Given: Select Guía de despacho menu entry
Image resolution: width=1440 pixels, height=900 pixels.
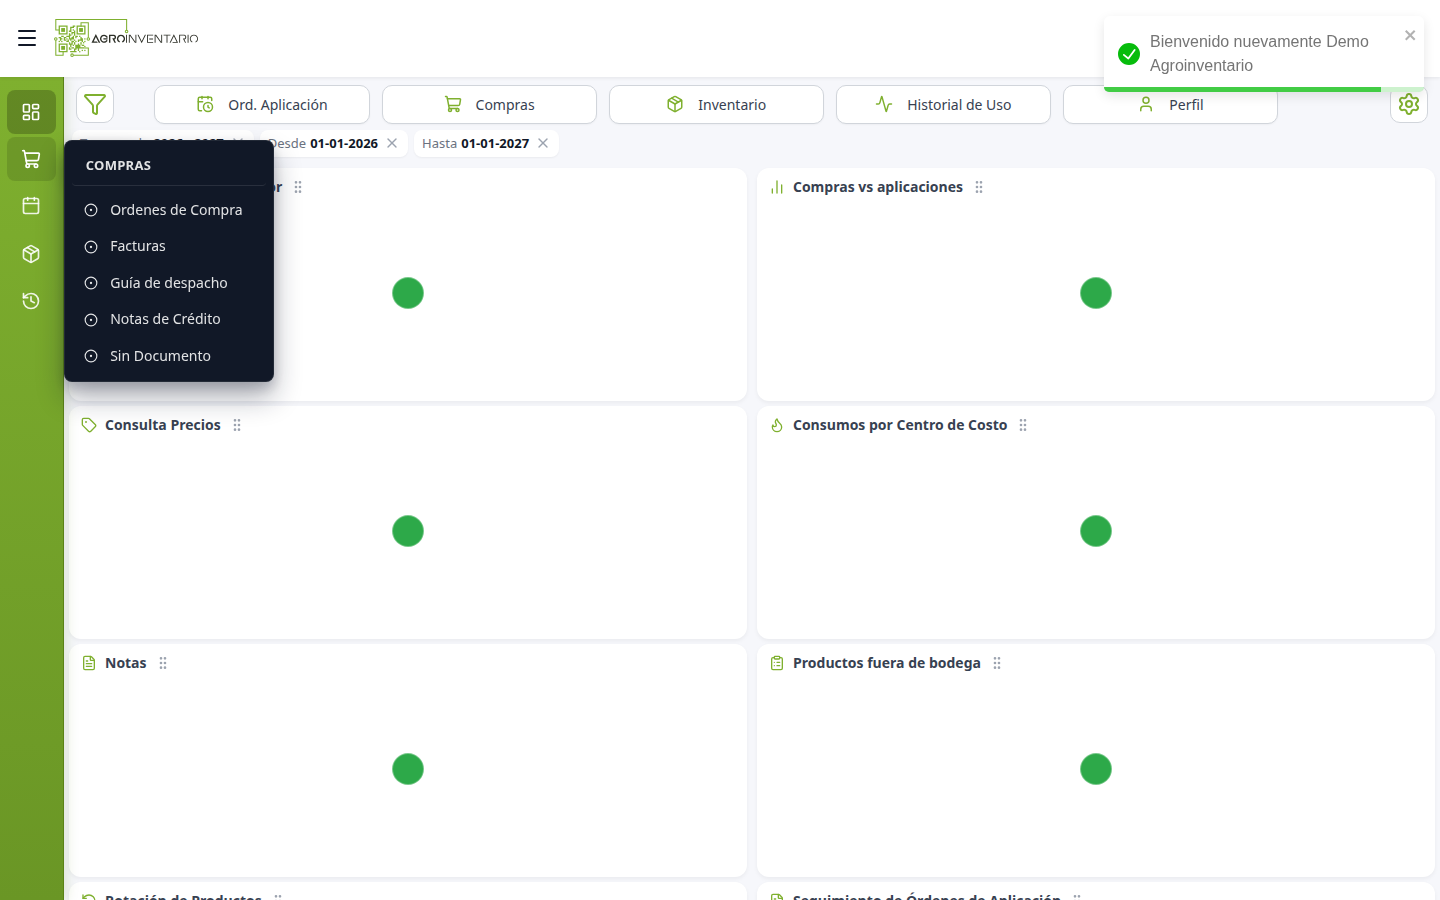Looking at the screenshot, I should click(x=169, y=283).
